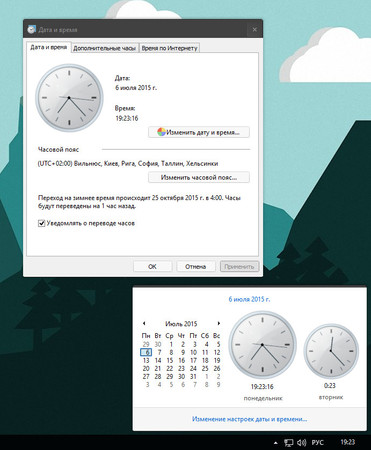Image resolution: width=371 pixels, height=450 pixels.
Task: Click the Пн weekday header in calendar
Action: pyautogui.click(x=146, y=336)
